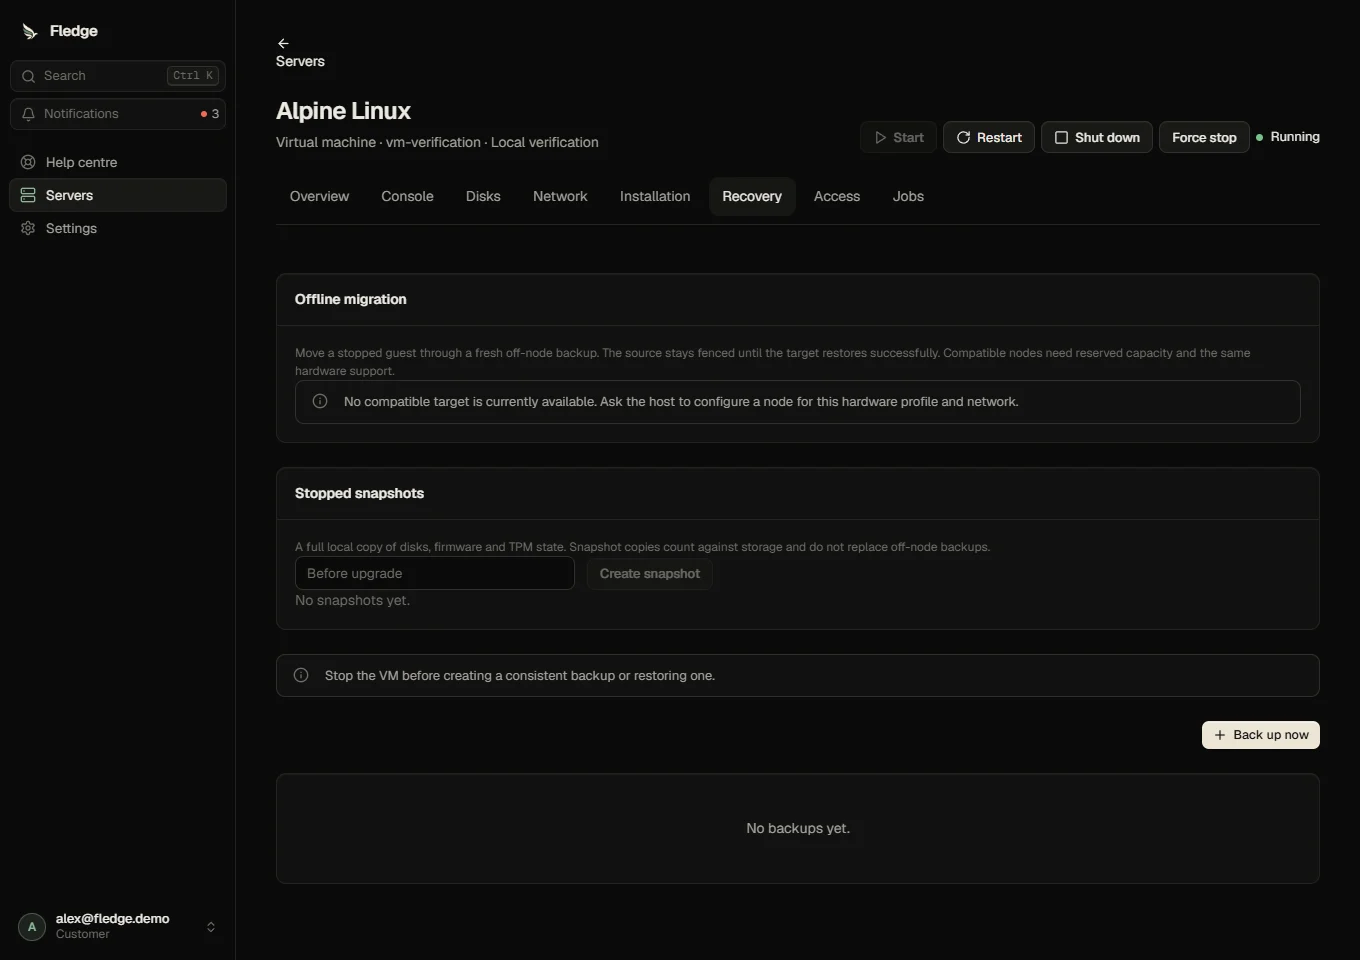Select the Installation tab

(x=655, y=196)
